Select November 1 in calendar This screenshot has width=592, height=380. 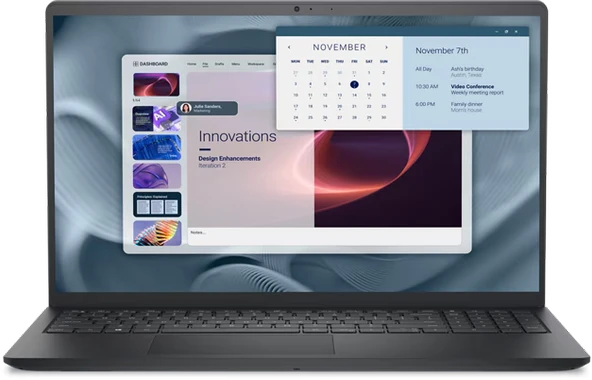pyautogui.click(x=369, y=73)
